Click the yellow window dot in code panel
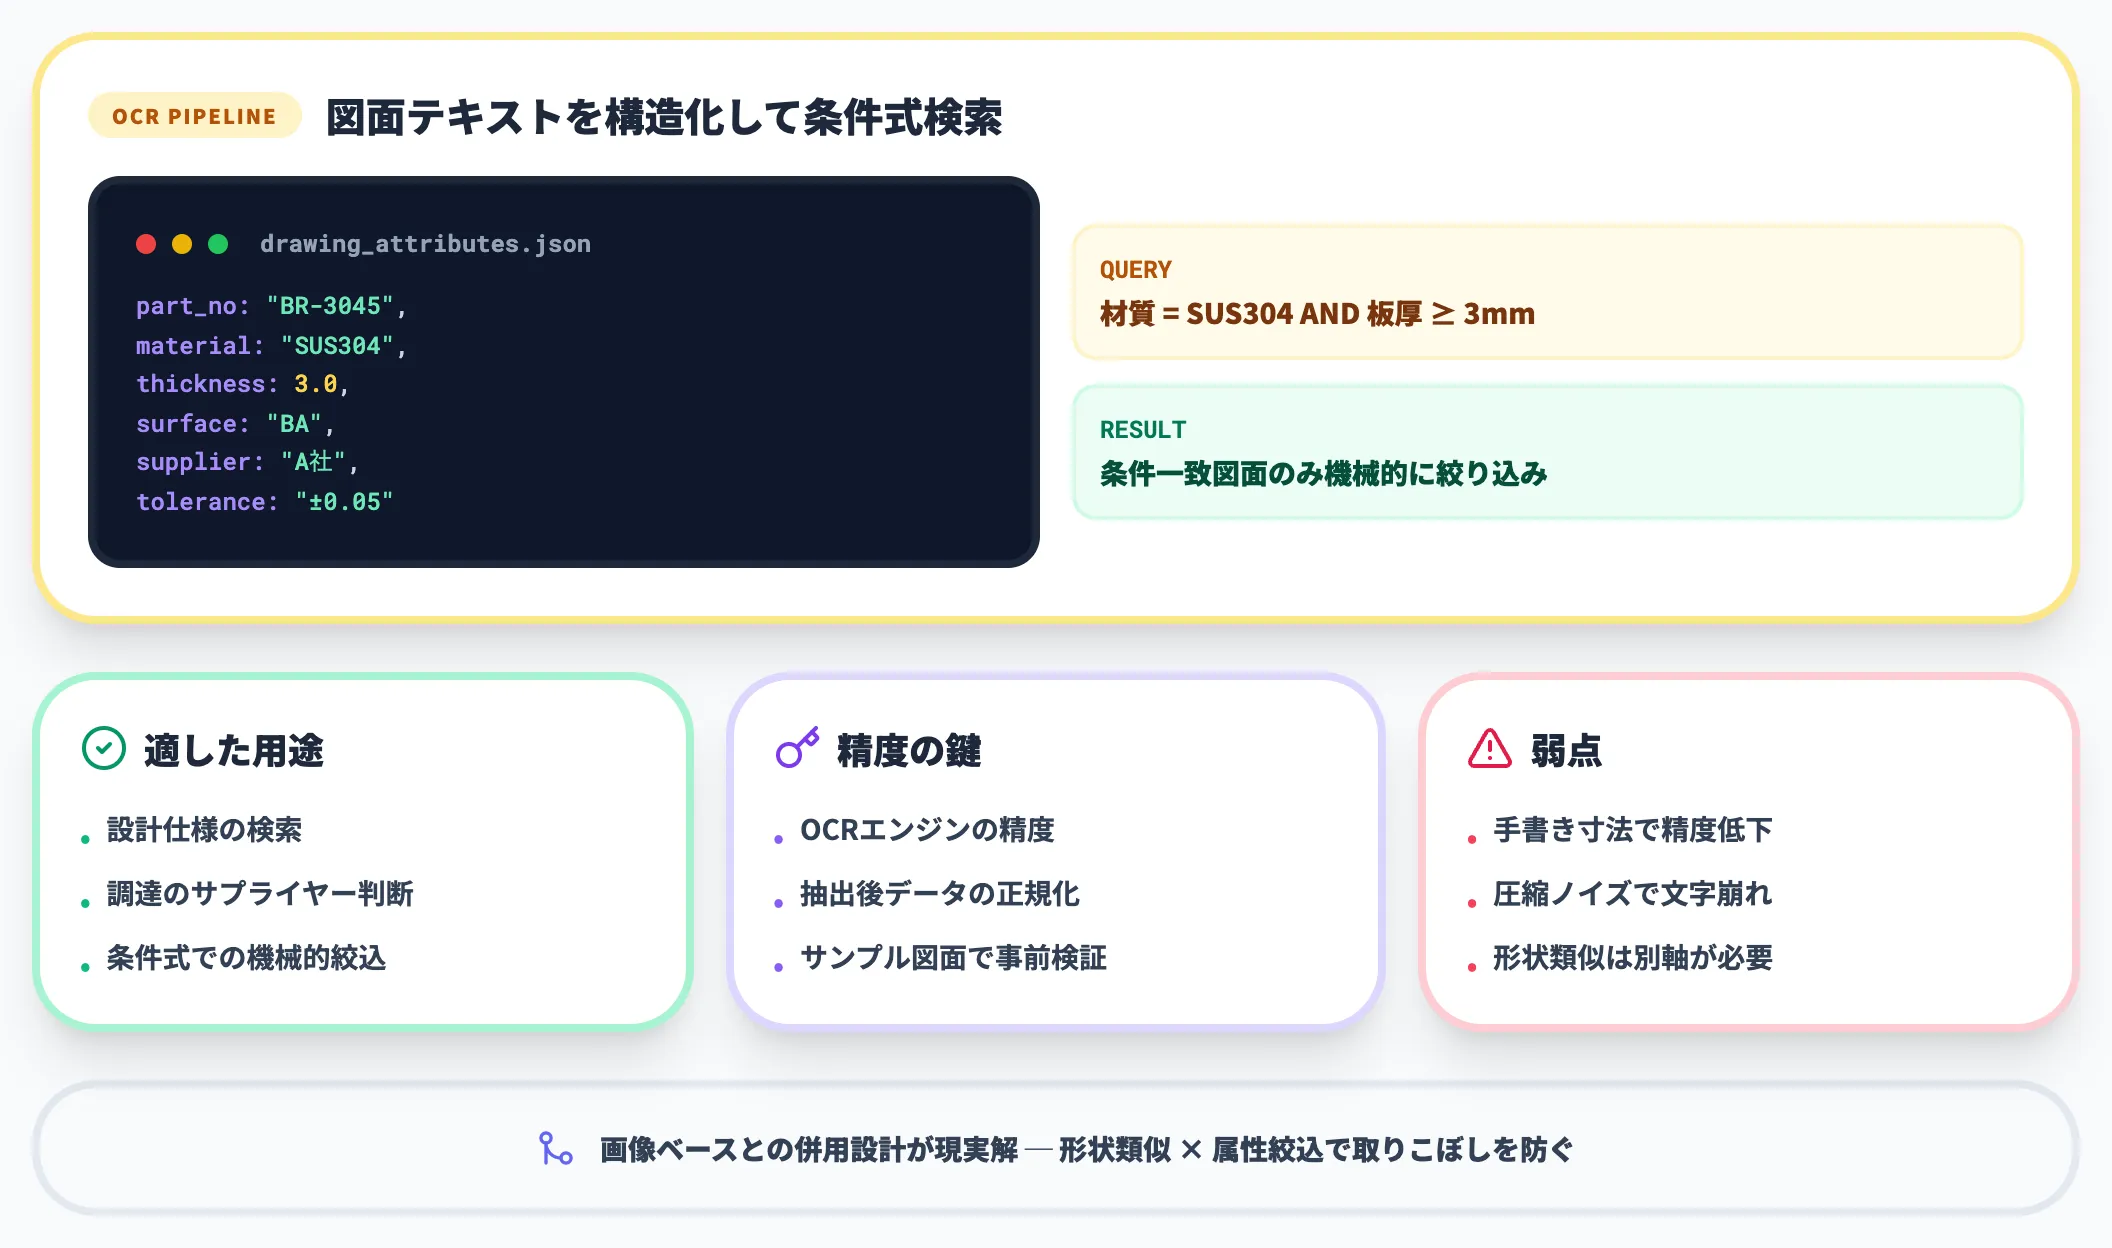The width and height of the screenshot is (2112, 1248). [x=182, y=244]
